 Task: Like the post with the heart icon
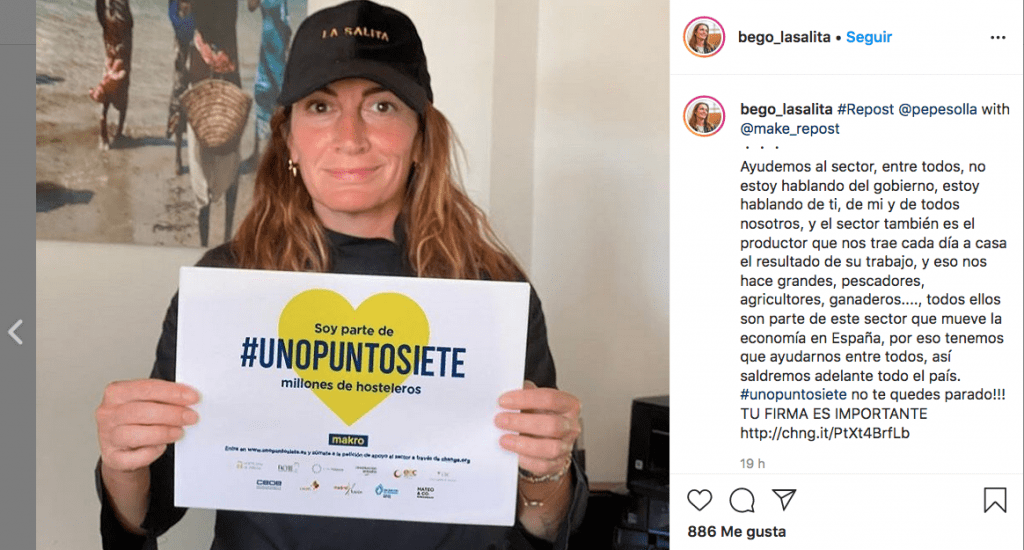coord(699,500)
